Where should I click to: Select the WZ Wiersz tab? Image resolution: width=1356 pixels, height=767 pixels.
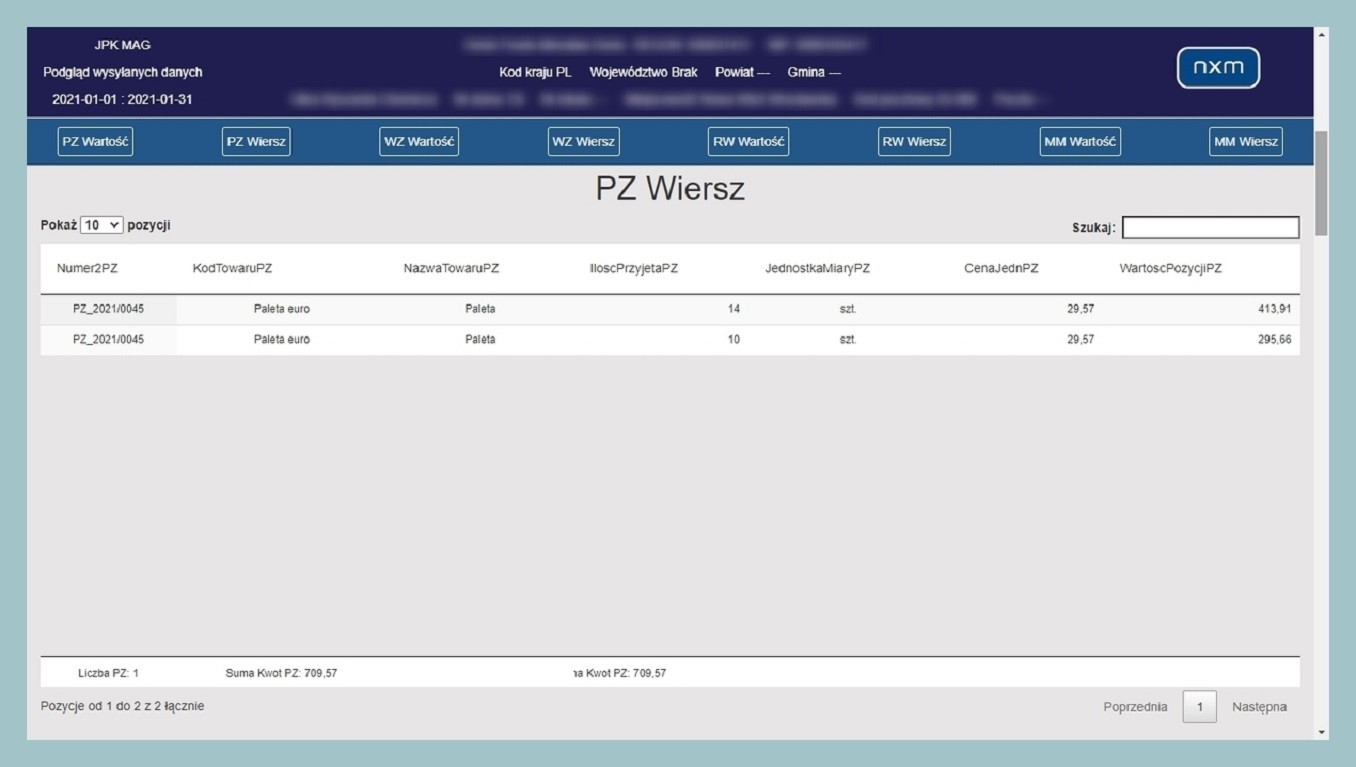point(583,142)
